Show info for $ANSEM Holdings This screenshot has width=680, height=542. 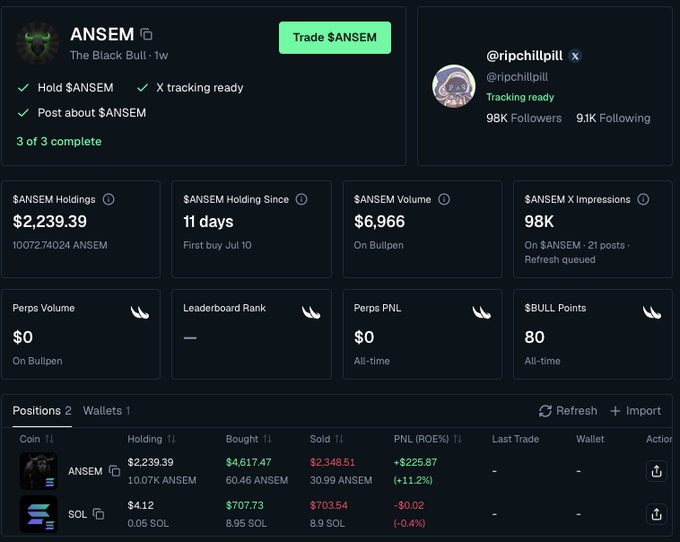coord(108,199)
